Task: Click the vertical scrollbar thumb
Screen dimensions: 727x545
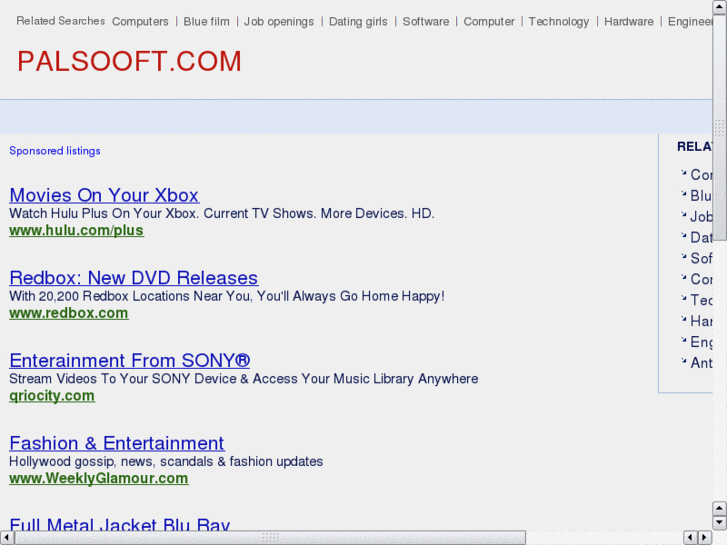Action: click(720, 127)
